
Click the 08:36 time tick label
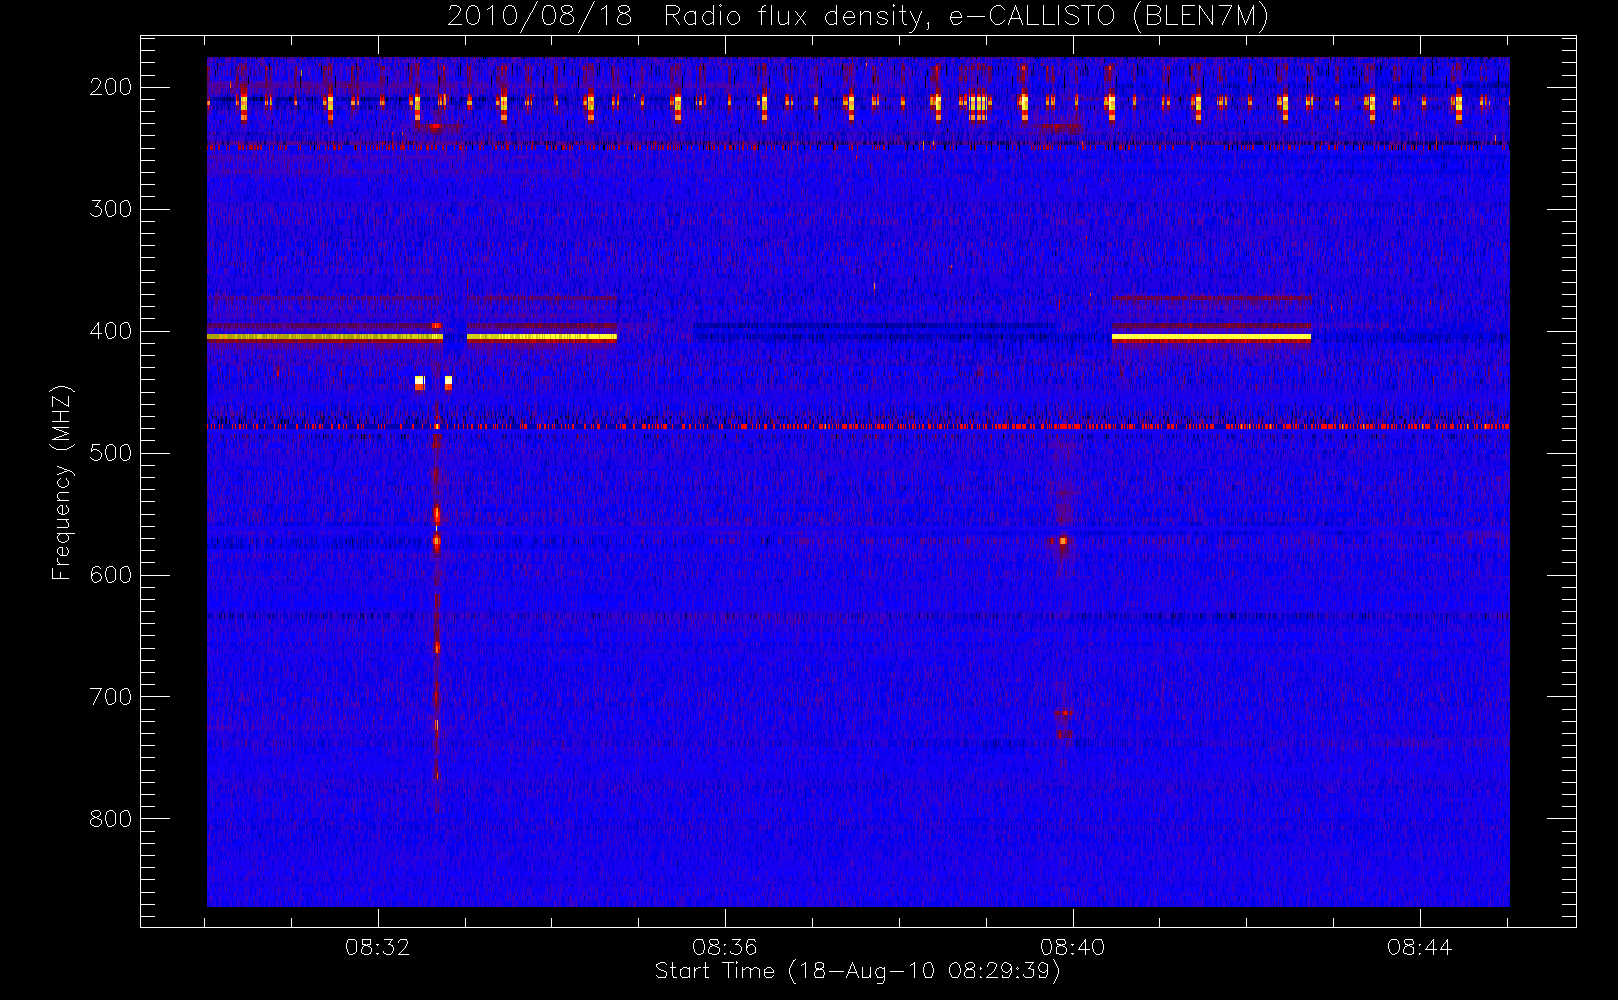[x=725, y=947]
